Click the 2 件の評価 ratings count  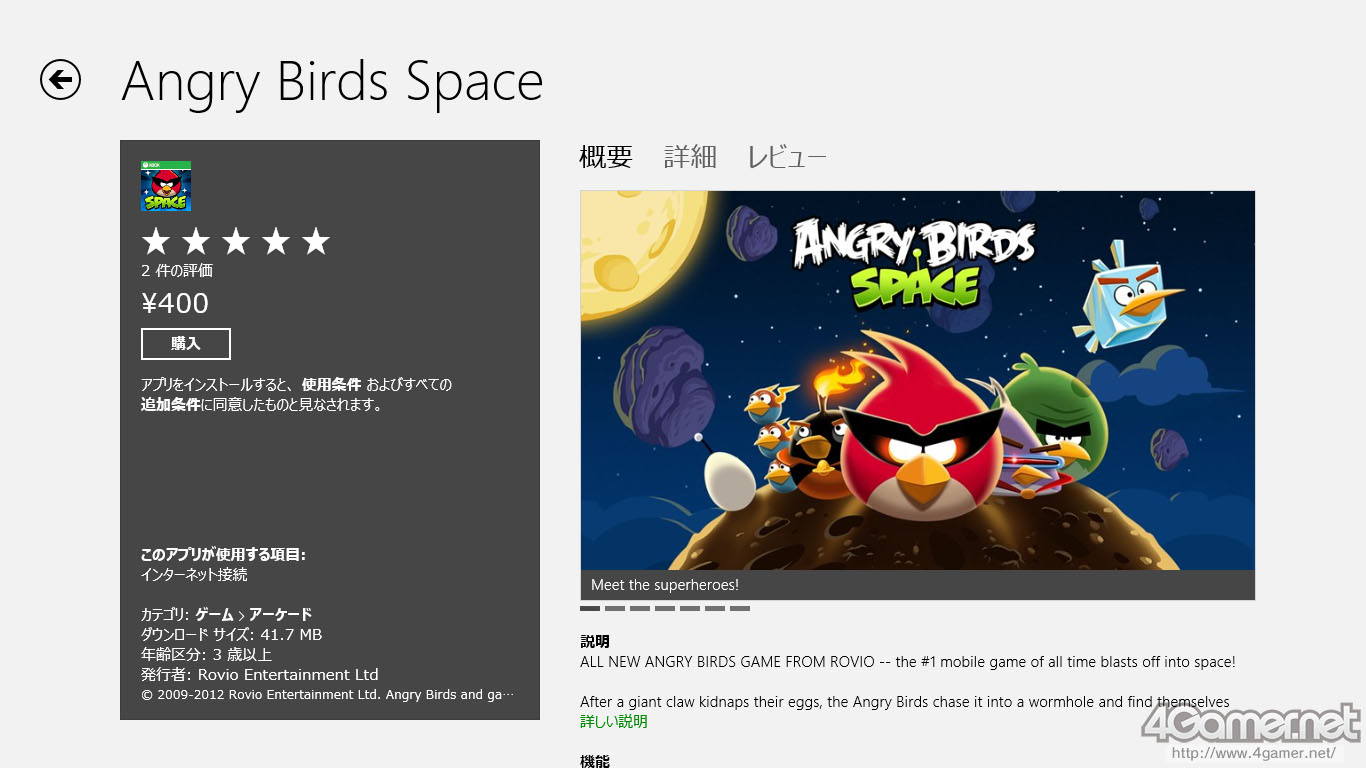(177, 270)
